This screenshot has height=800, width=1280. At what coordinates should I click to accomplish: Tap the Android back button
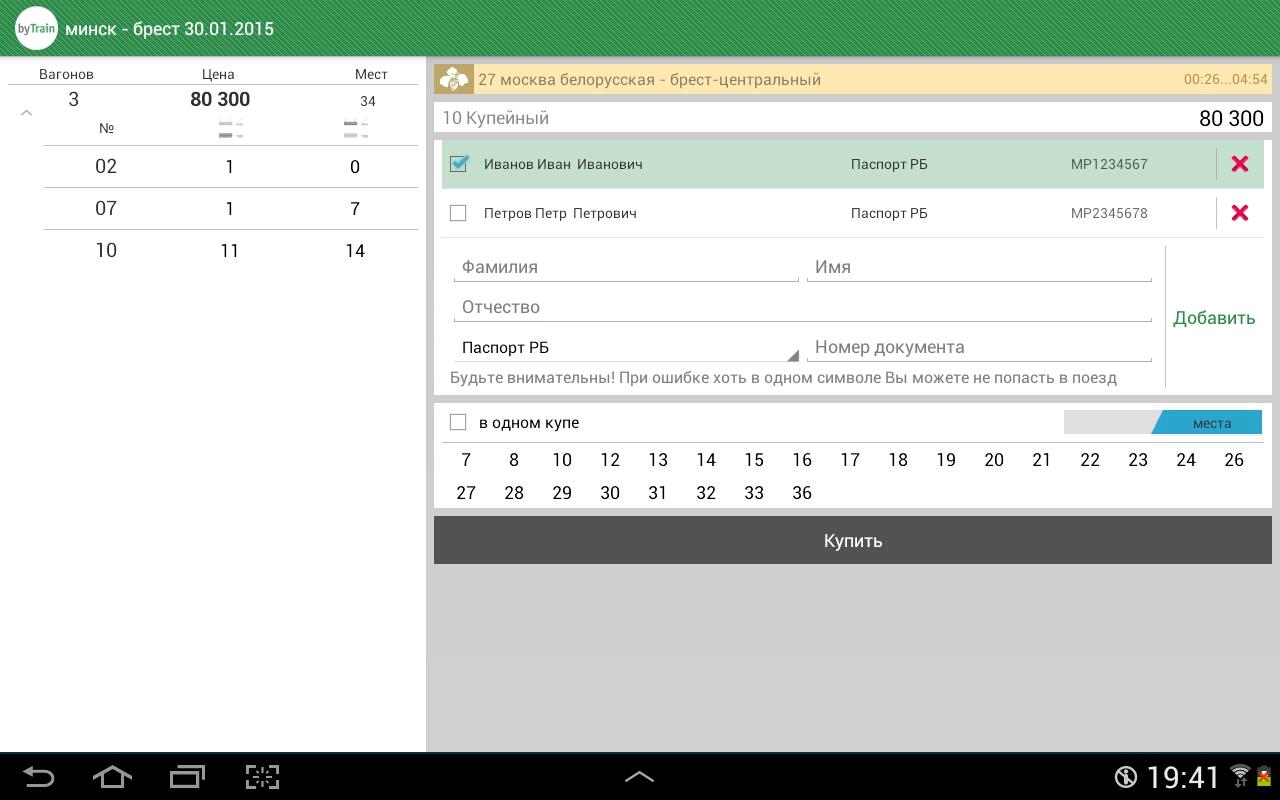38,777
